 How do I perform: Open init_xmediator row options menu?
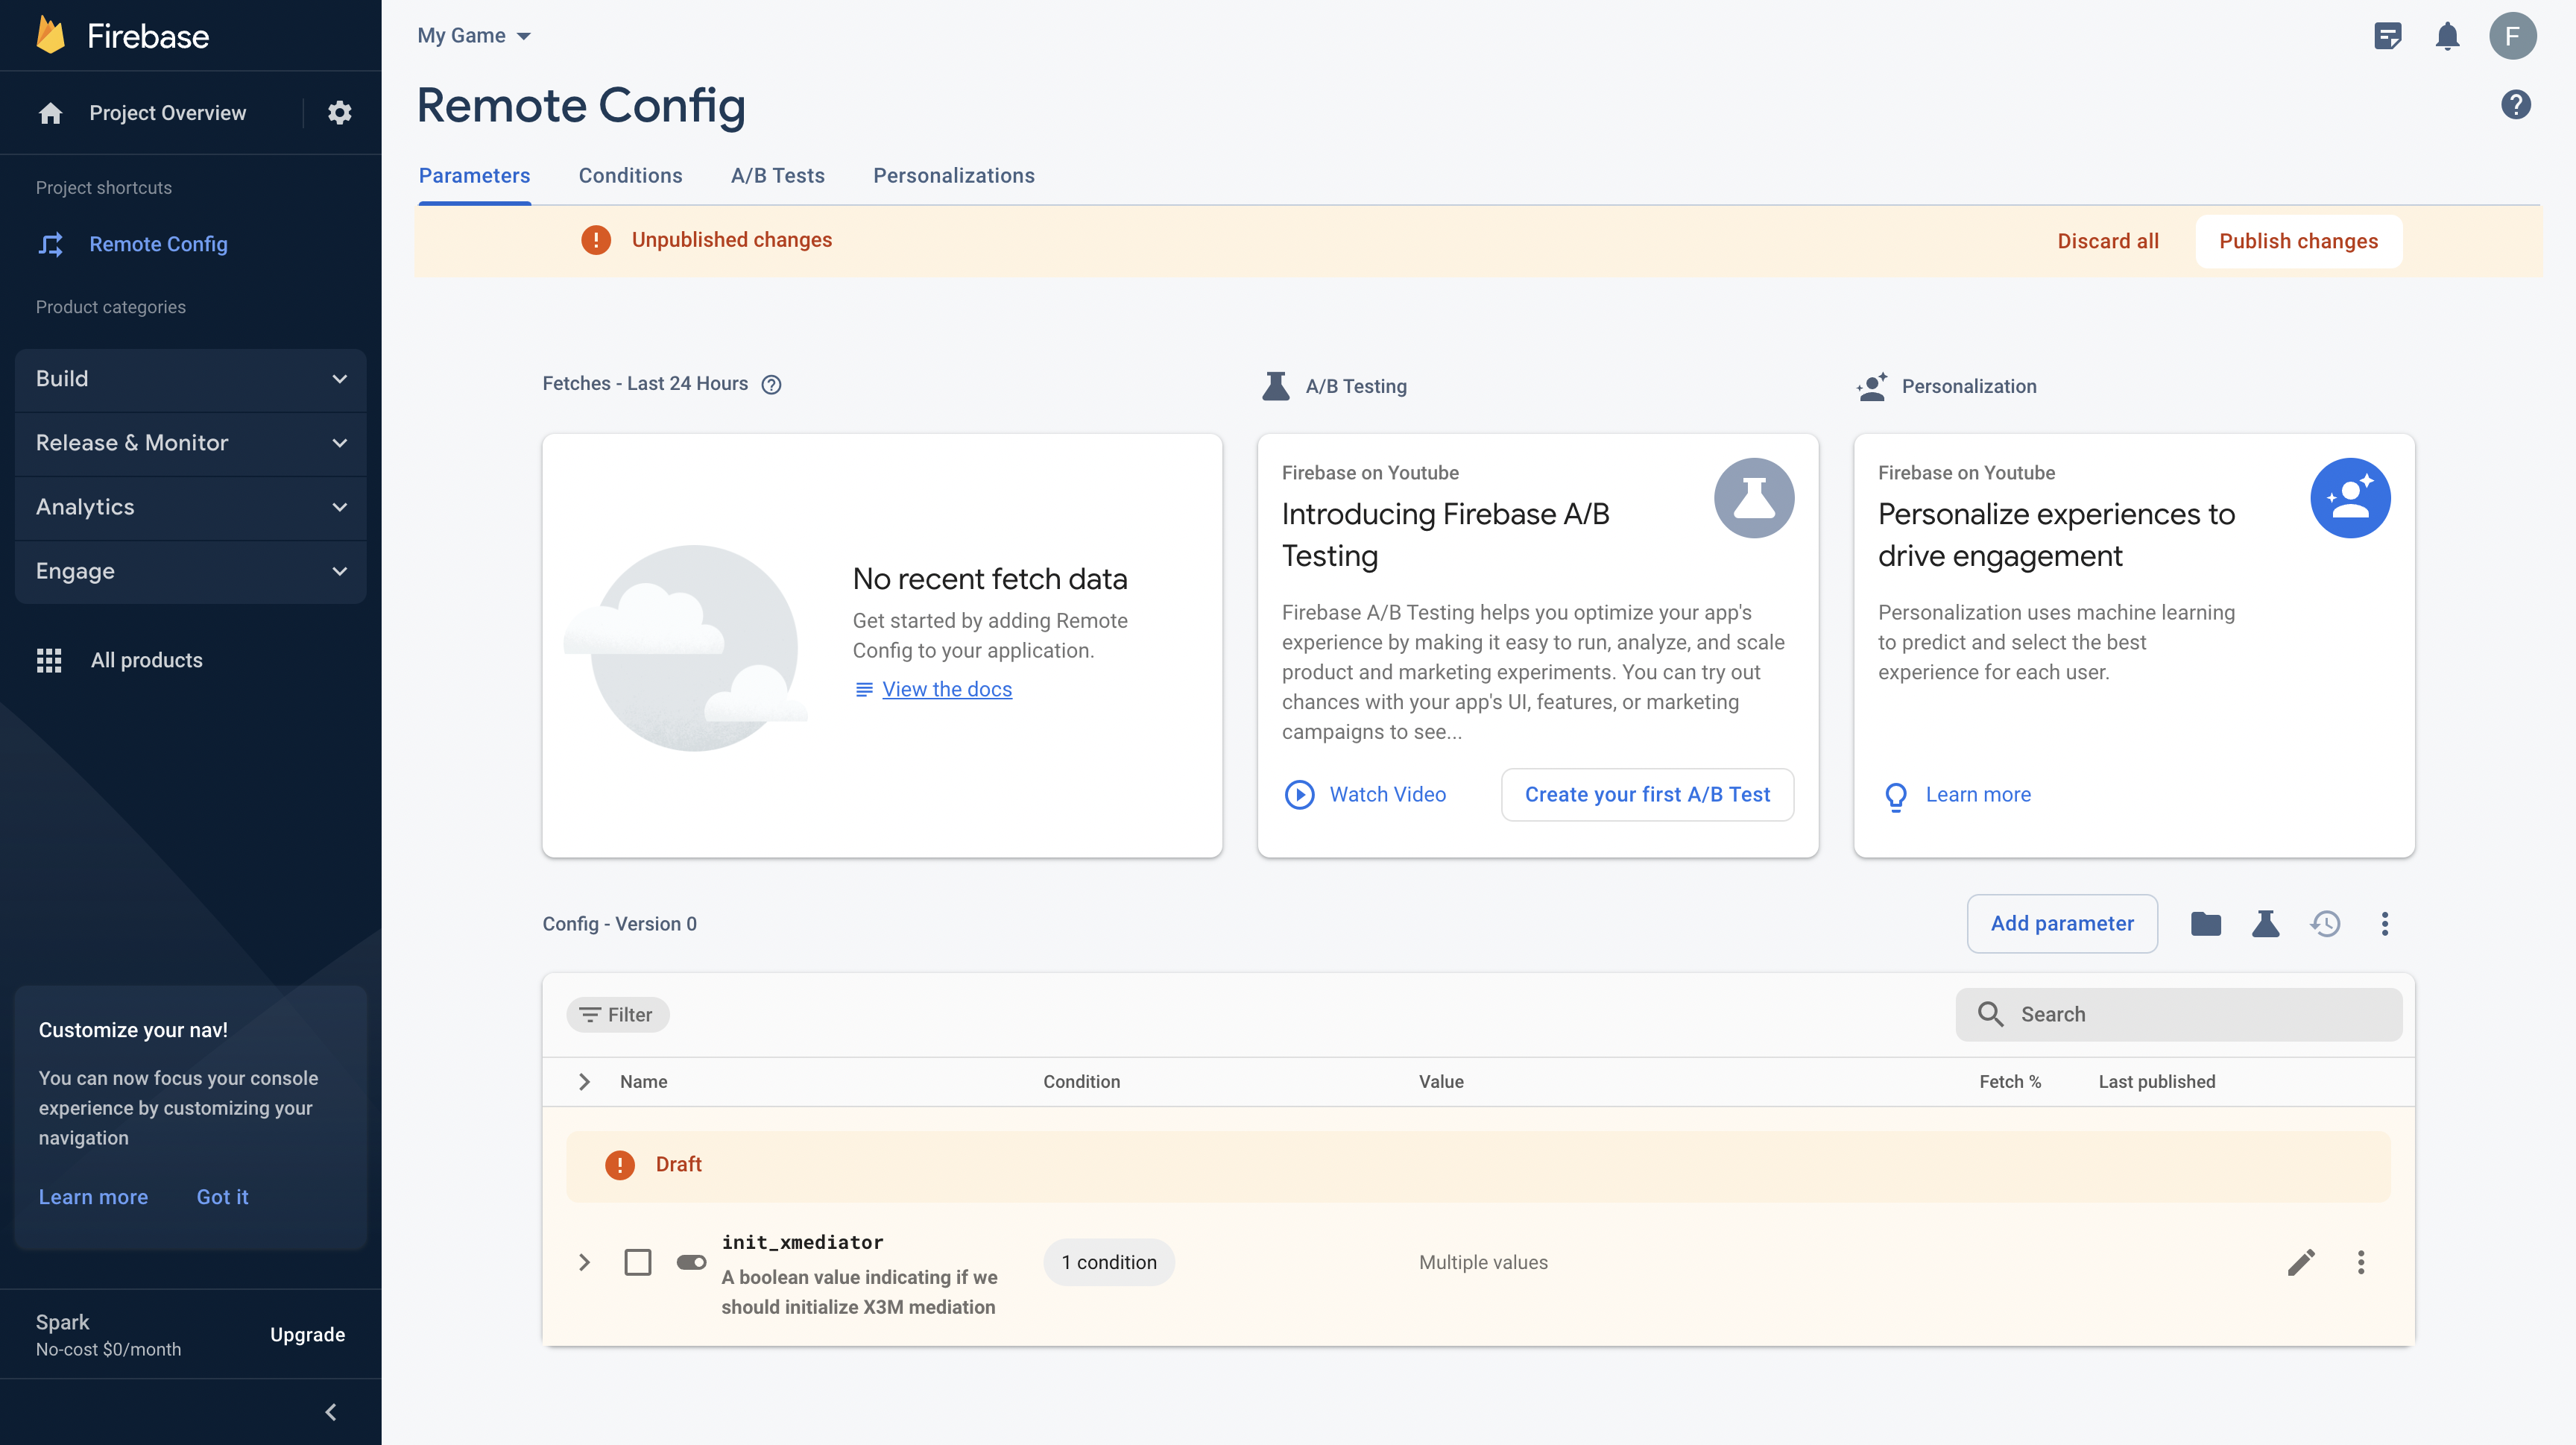click(x=2361, y=1263)
